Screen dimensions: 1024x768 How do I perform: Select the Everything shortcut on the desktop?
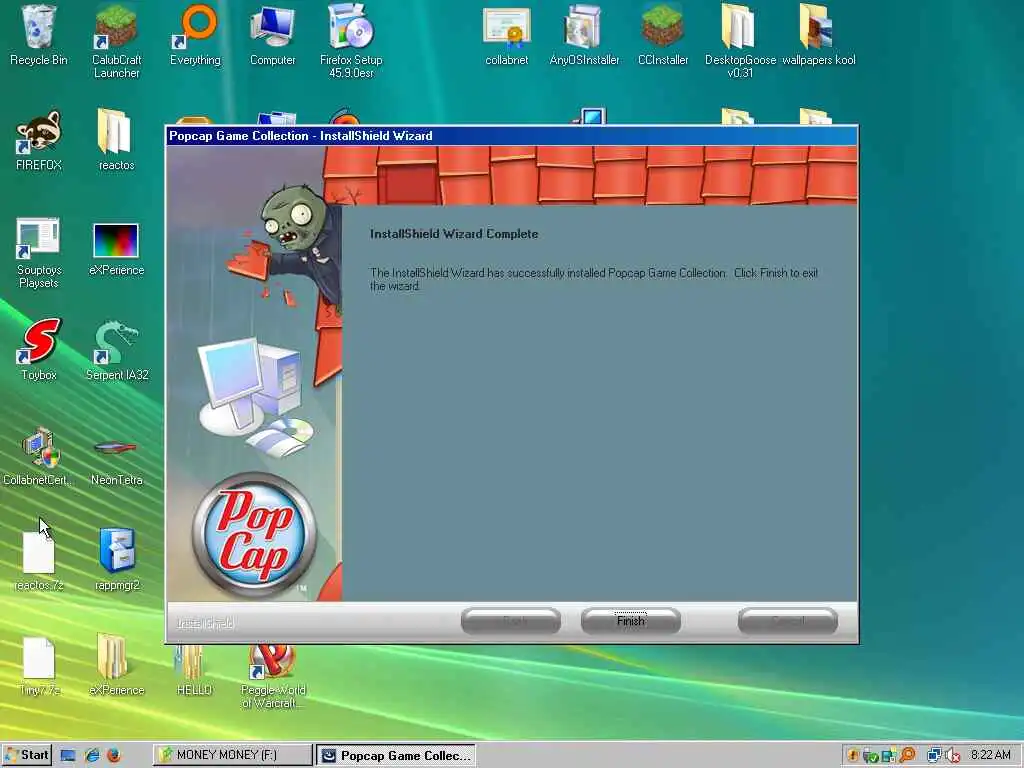point(195,36)
